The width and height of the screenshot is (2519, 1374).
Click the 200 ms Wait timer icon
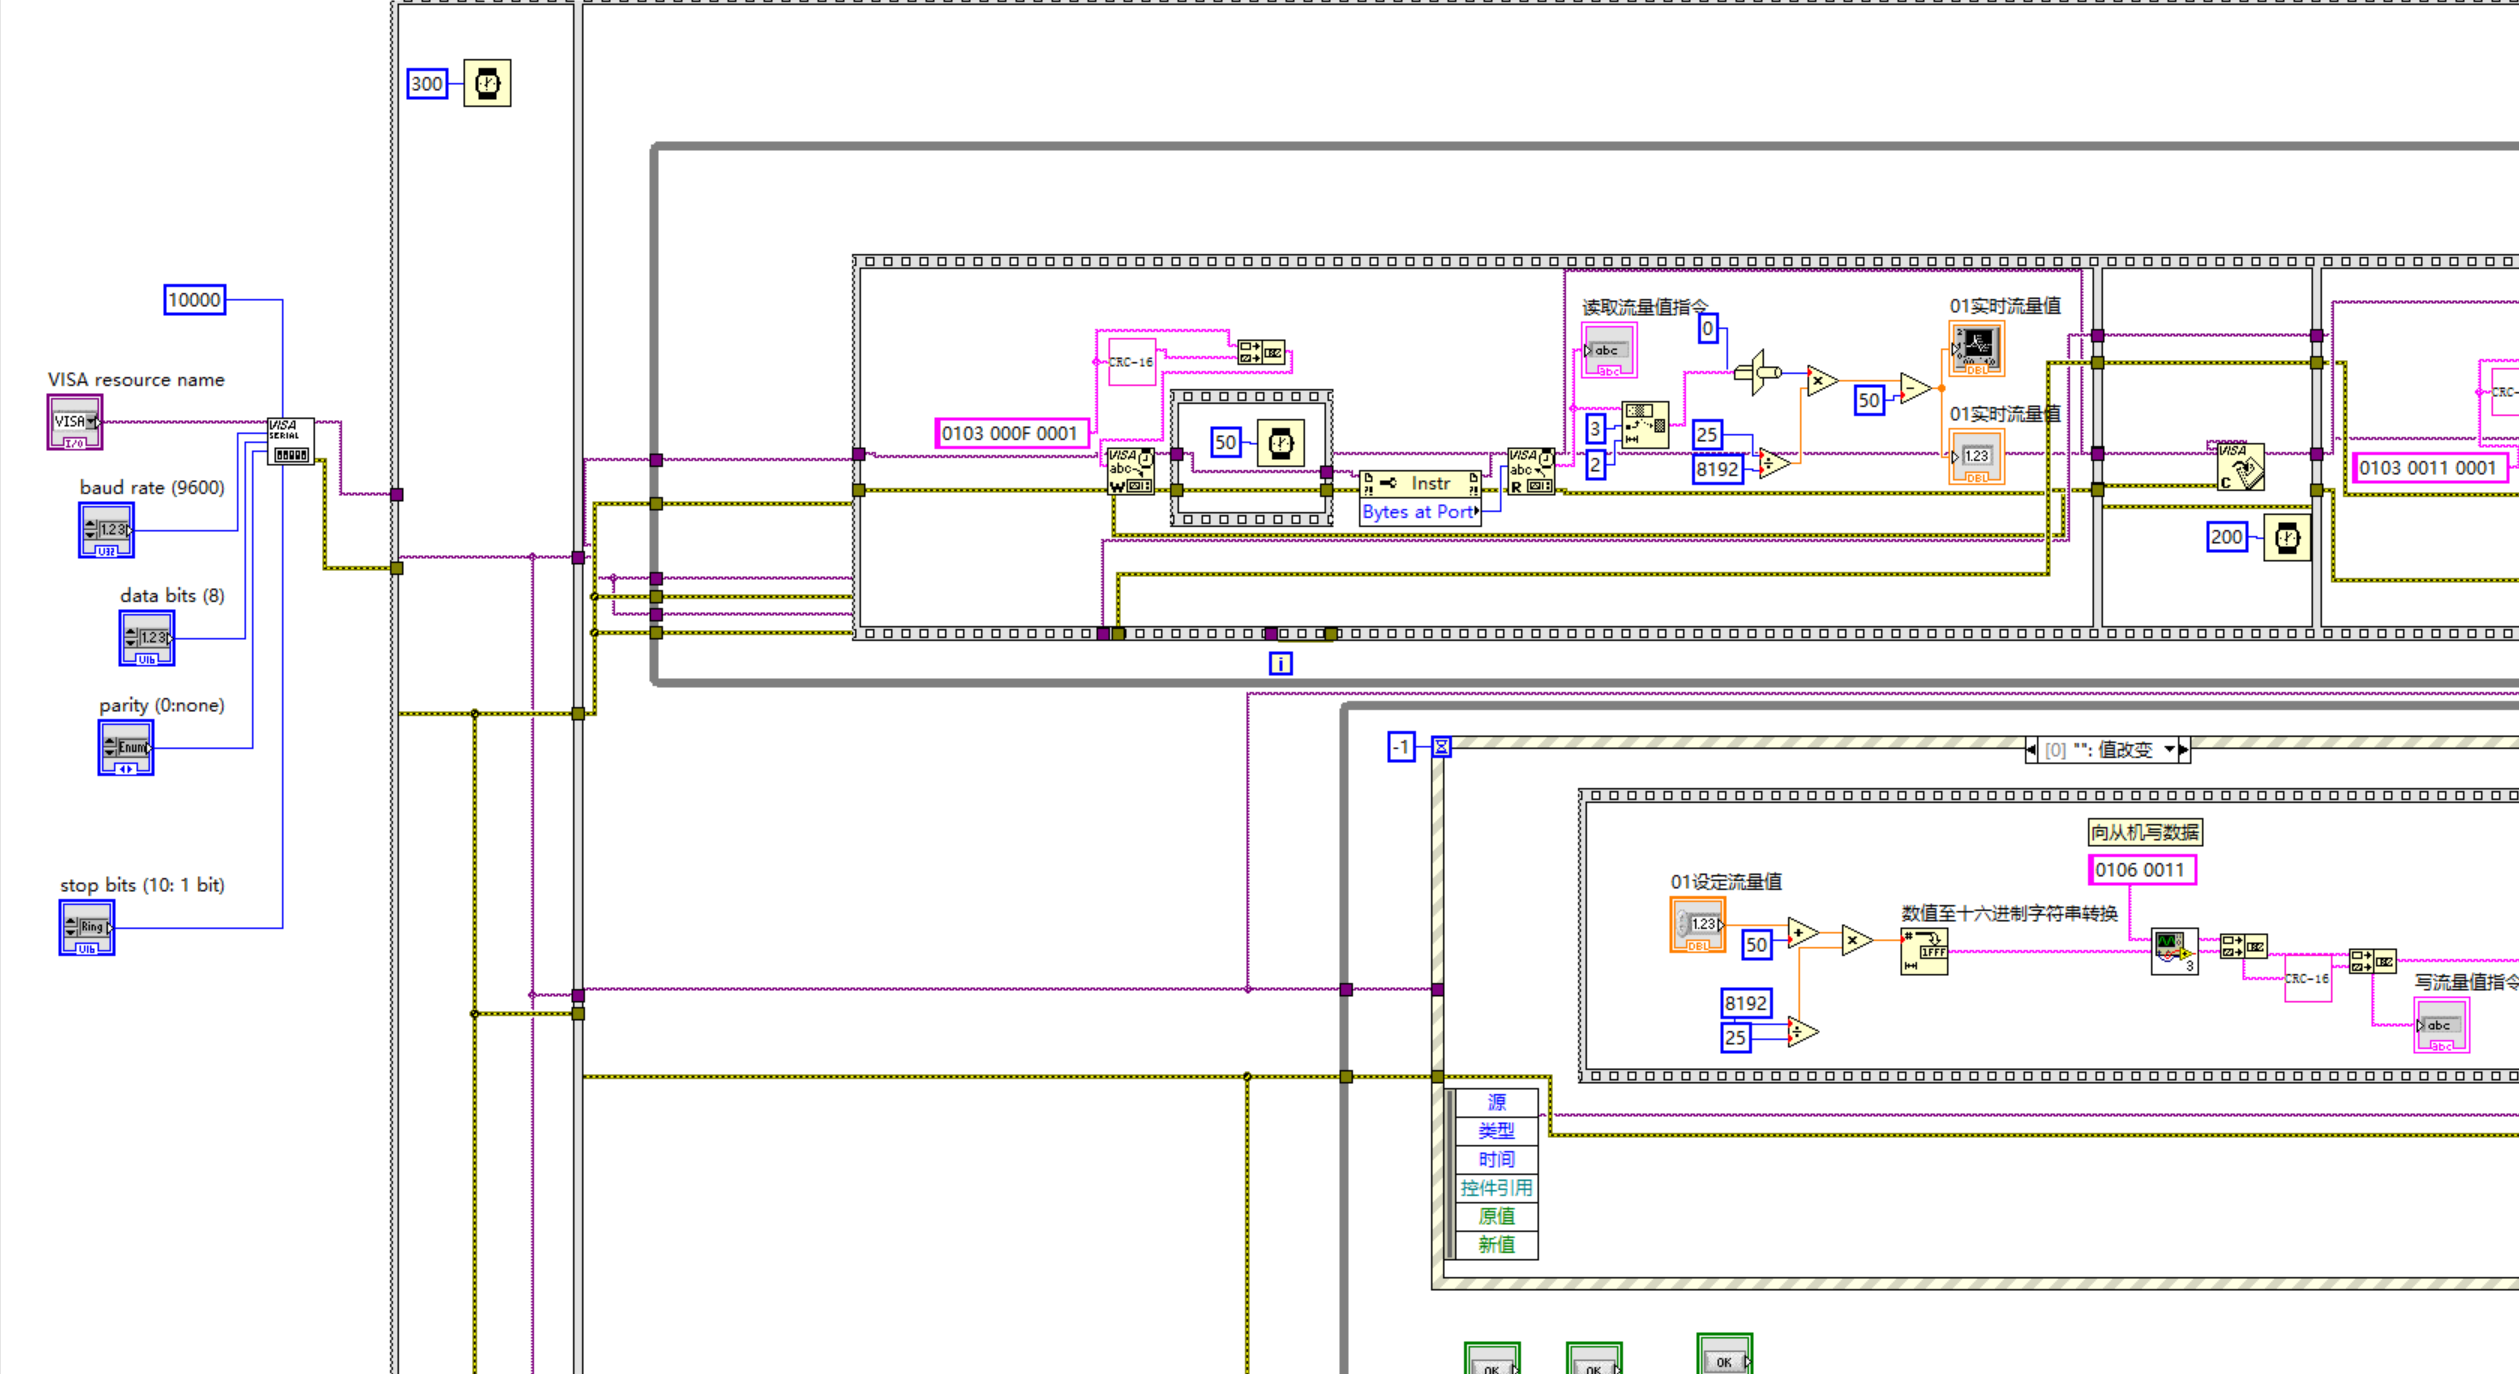tap(2286, 538)
